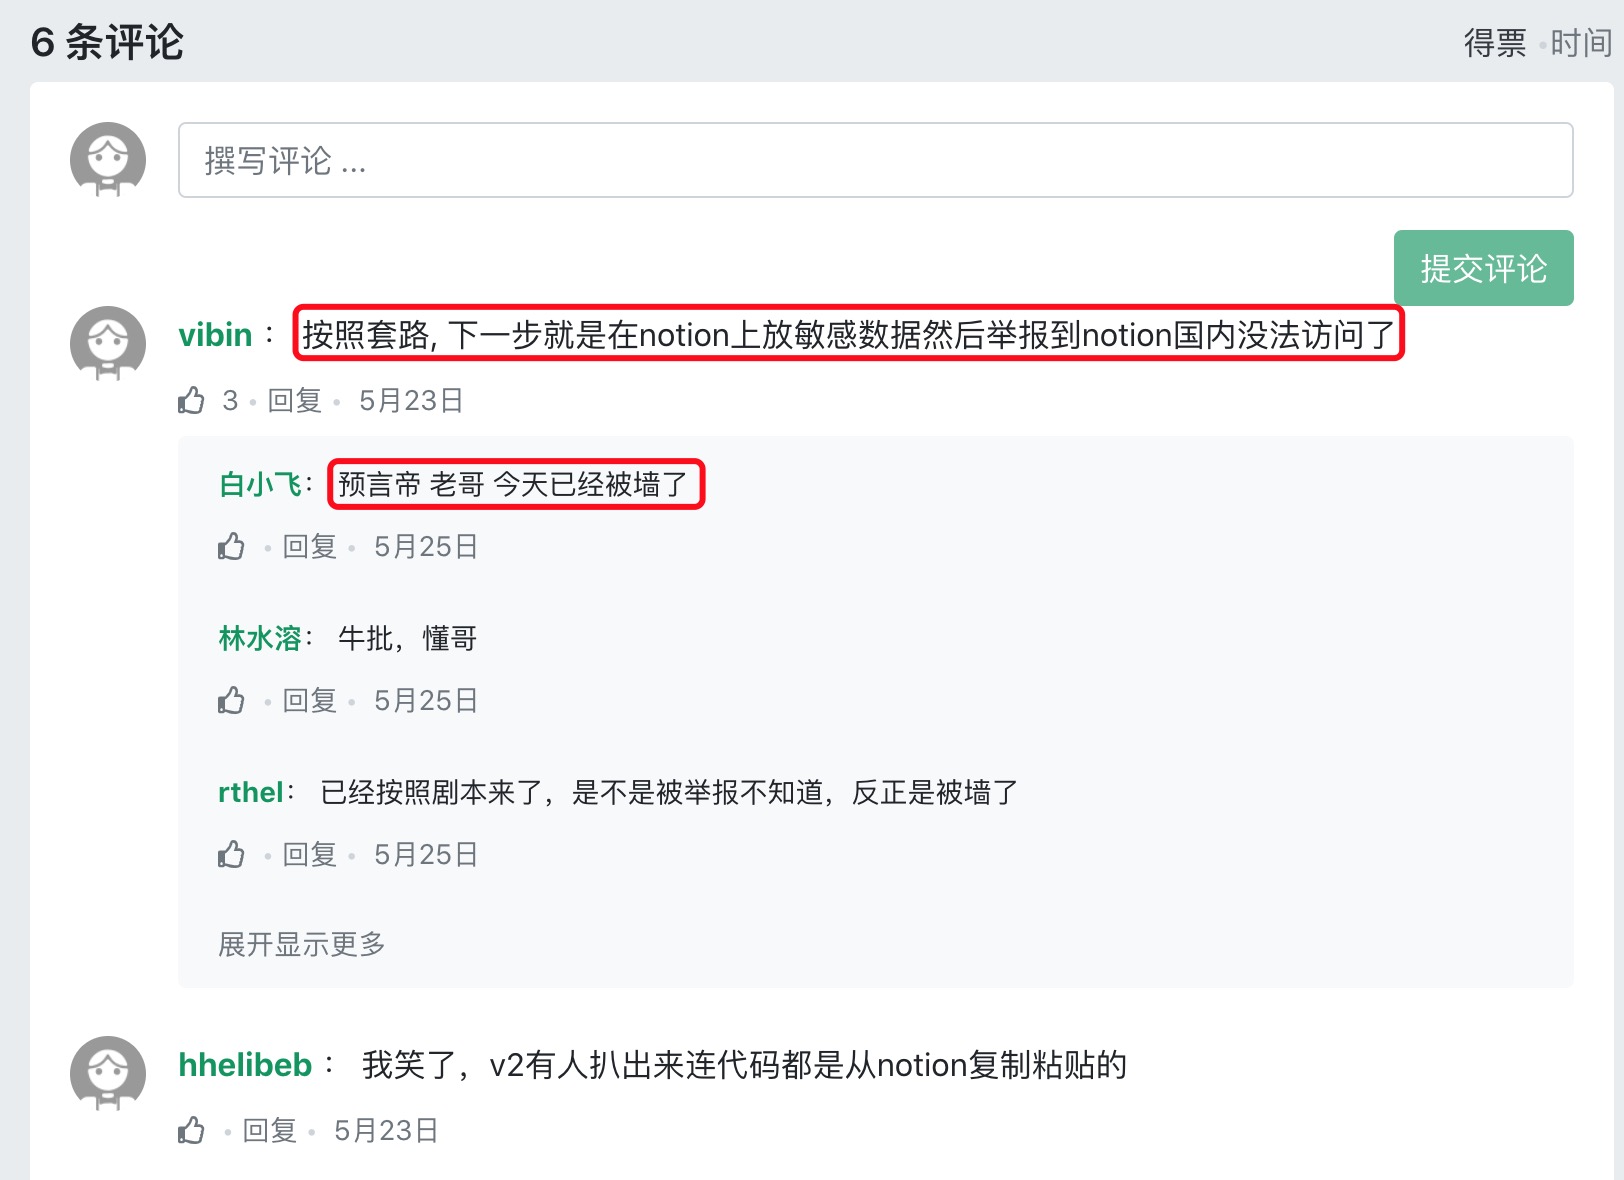Like hhelibeb's comment with thumbs-up
This screenshot has height=1180, width=1624.
tap(191, 1131)
